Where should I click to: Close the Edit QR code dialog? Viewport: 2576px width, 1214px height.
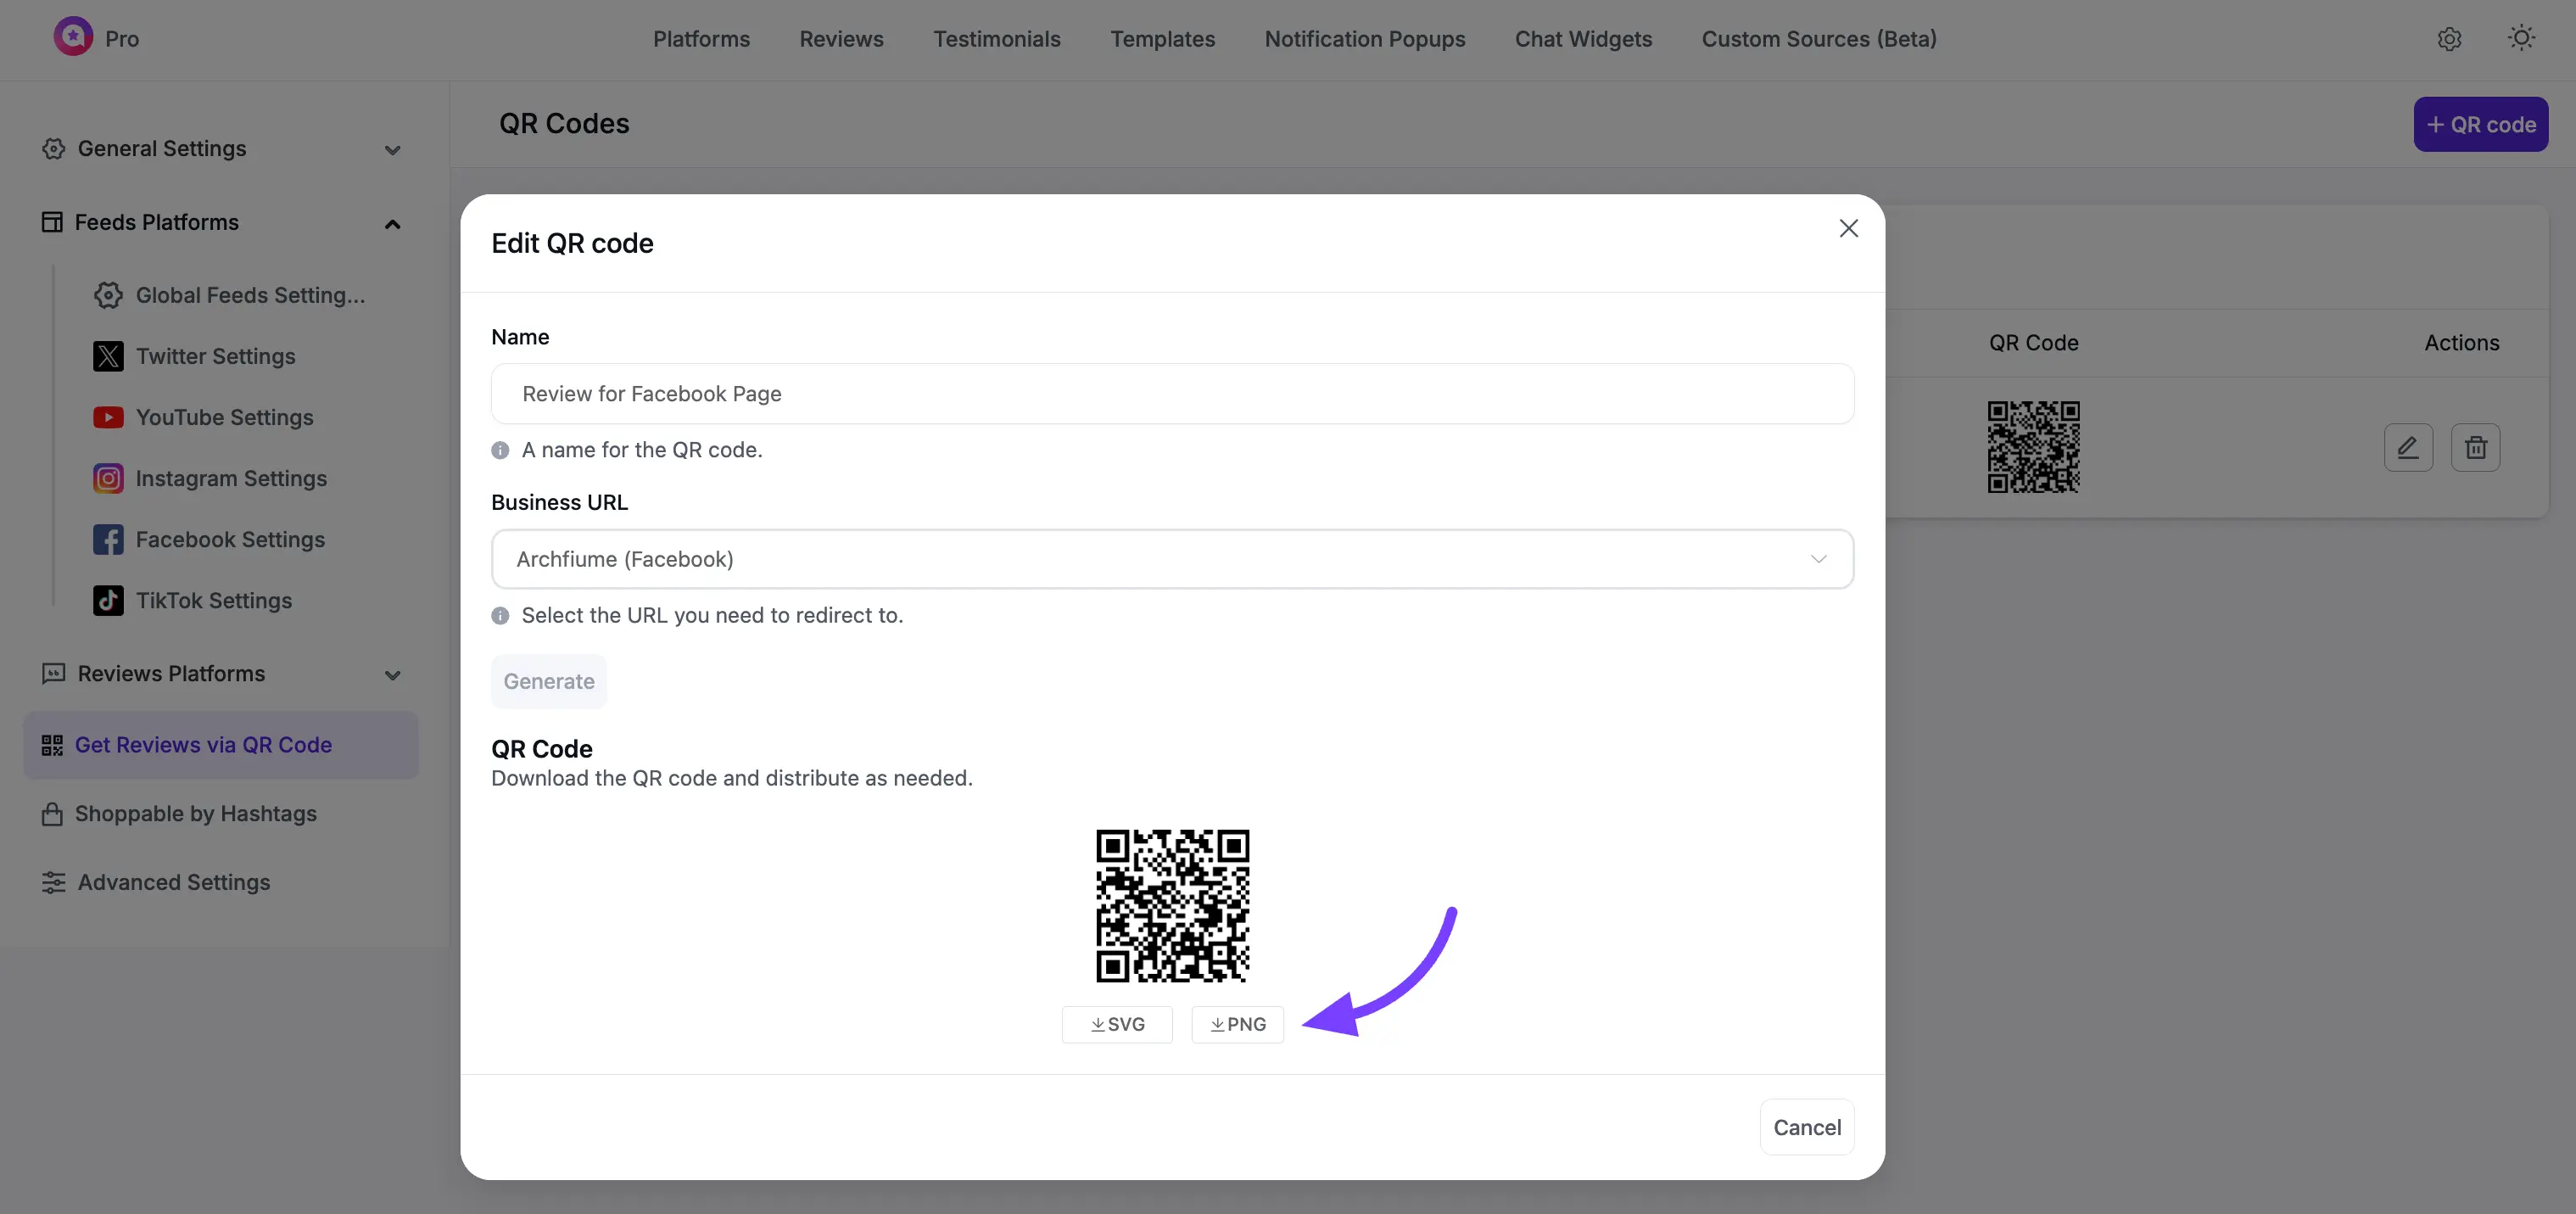(1848, 228)
